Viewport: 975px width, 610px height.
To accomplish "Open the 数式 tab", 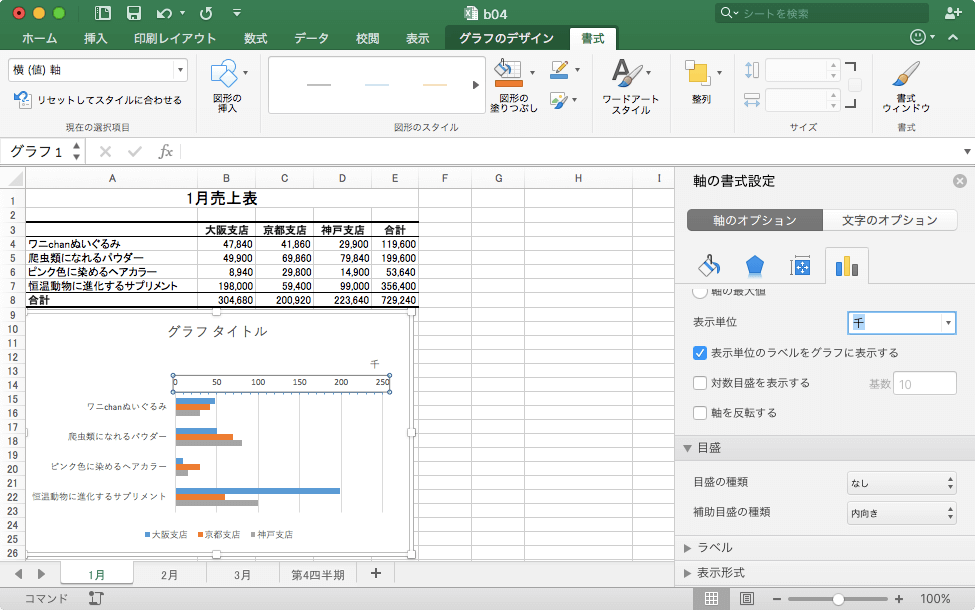I will [x=256, y=39].
